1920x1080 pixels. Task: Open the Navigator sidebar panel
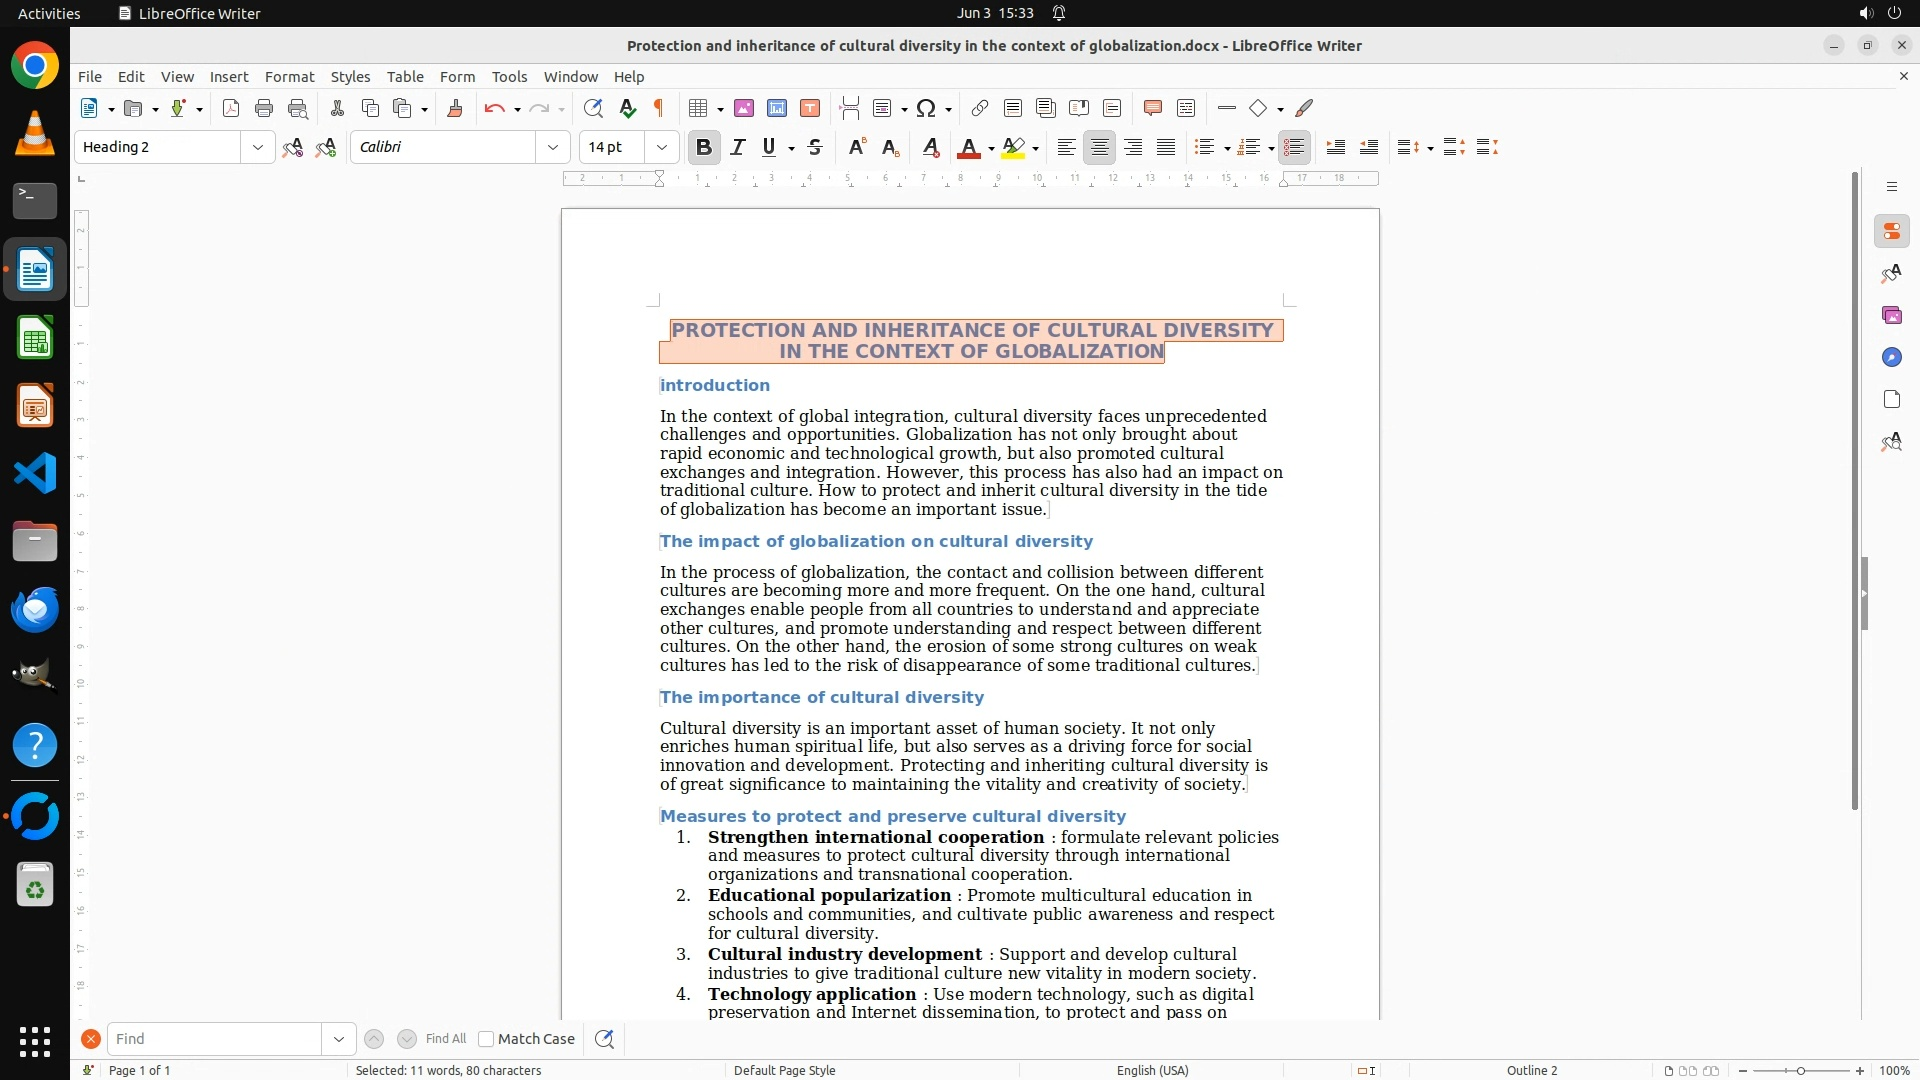click(1891, 358)
